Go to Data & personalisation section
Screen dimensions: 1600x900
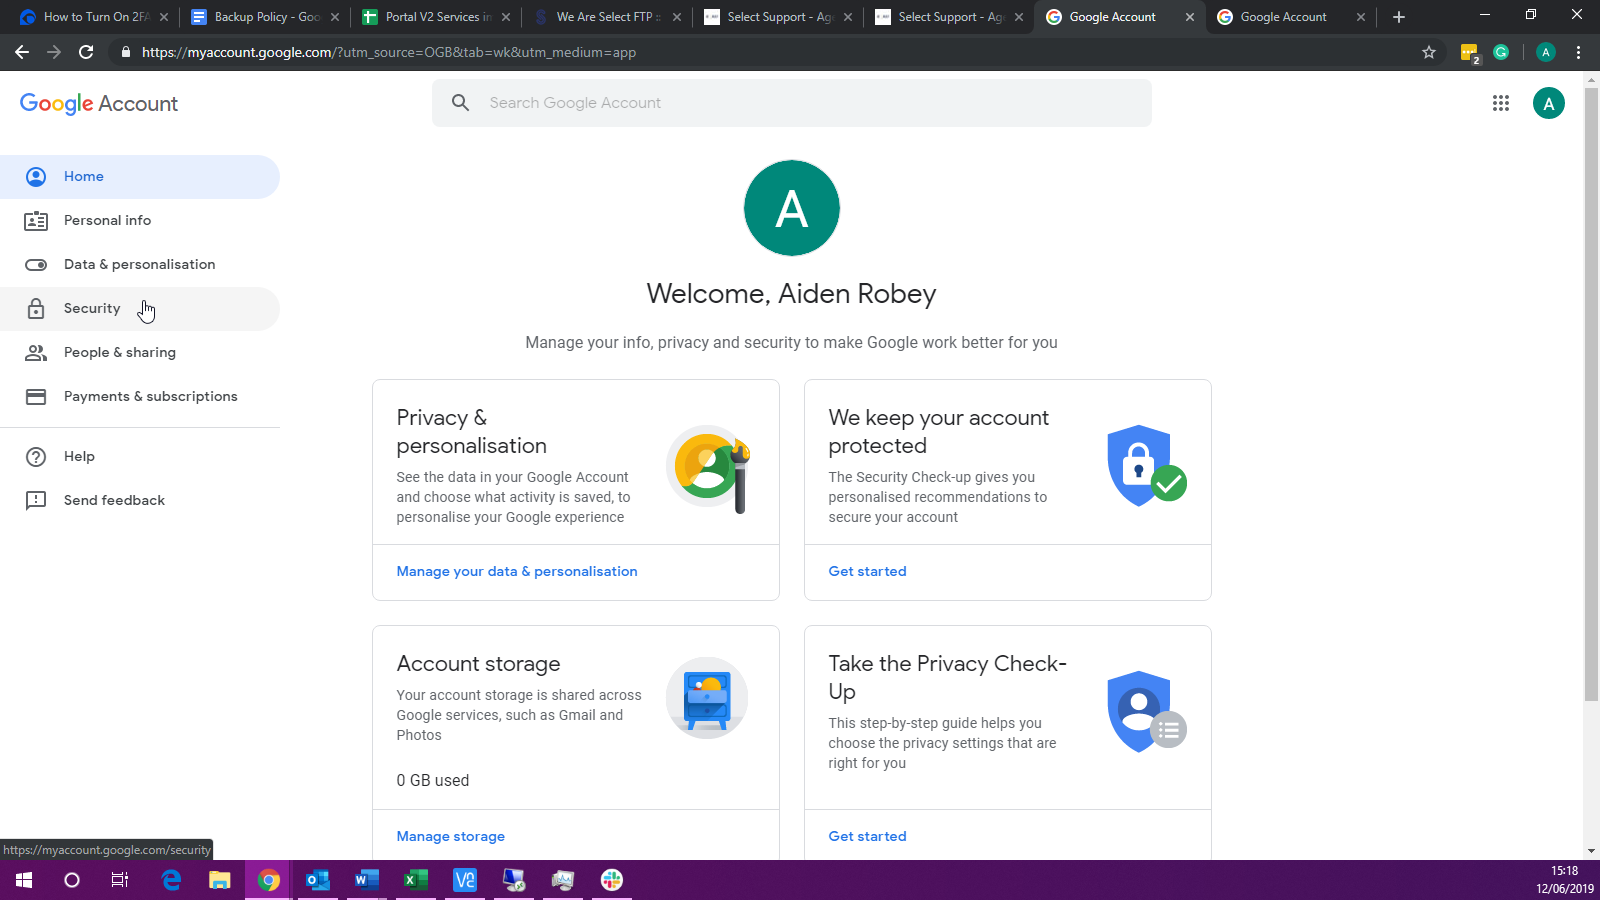(x=140, y=265)
